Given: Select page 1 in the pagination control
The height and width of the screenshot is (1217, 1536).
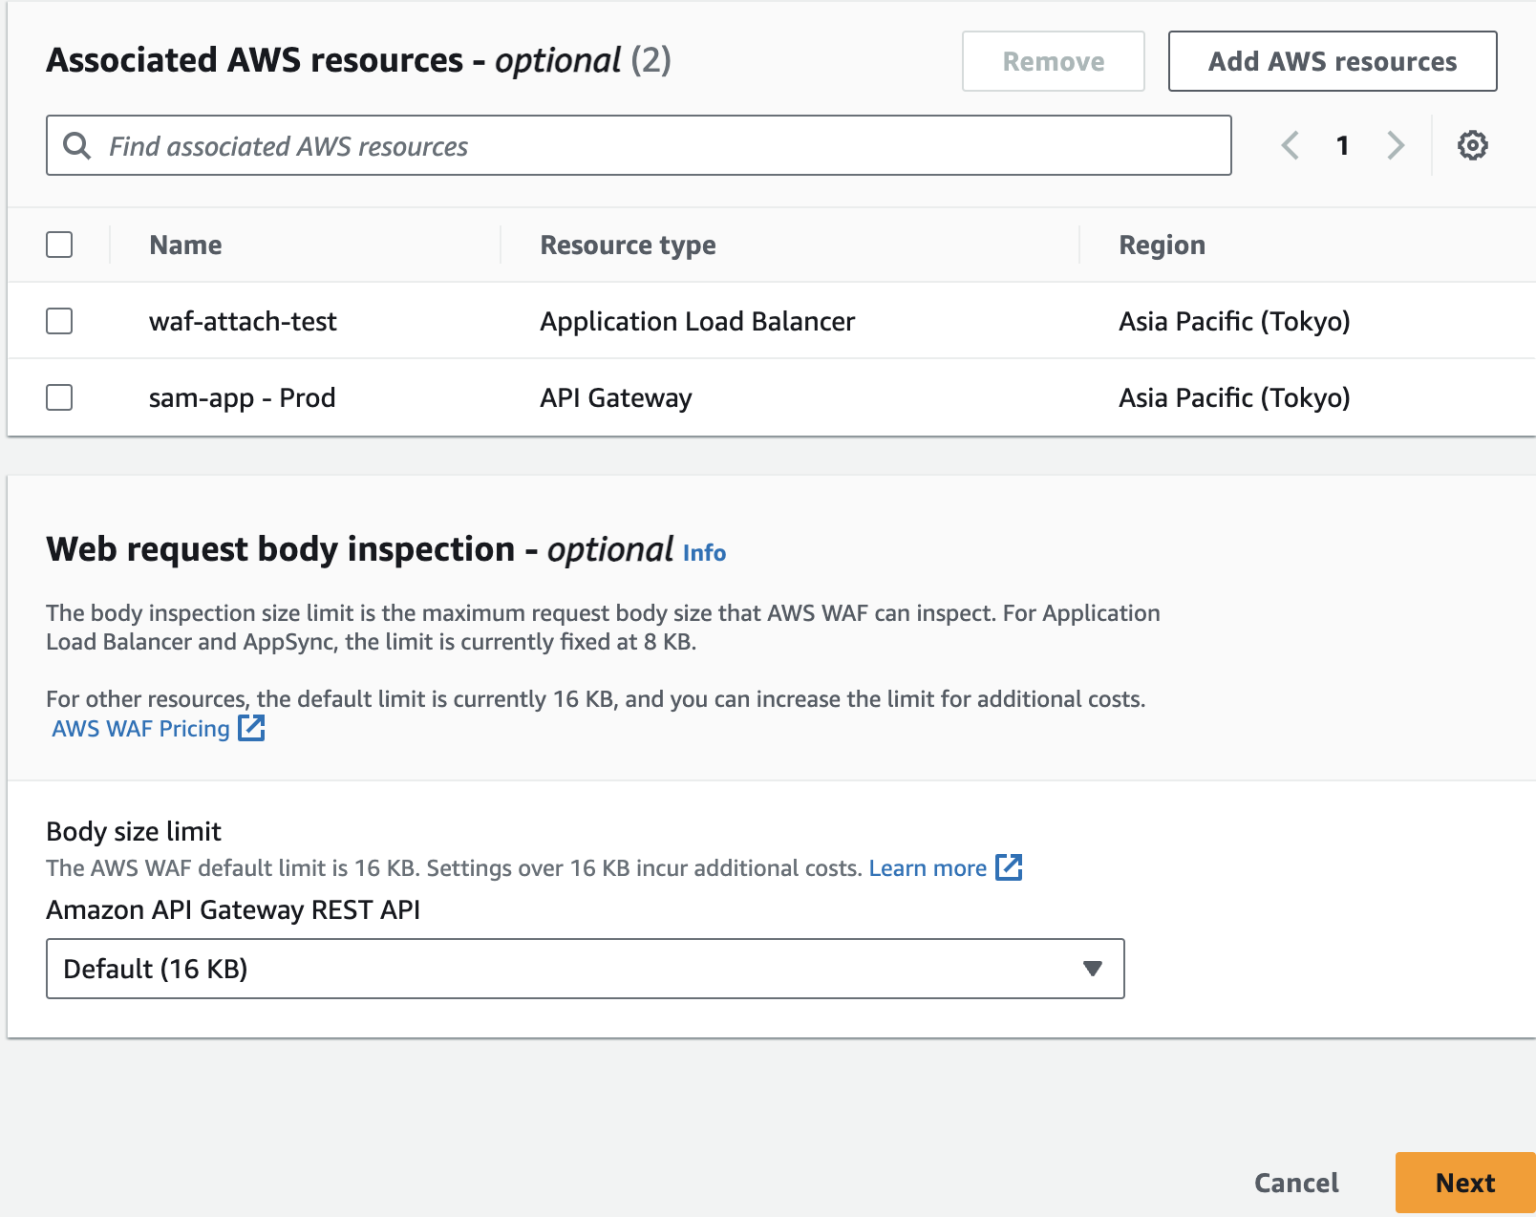Looking at the screenshot, I should (x=1342, y=145).
